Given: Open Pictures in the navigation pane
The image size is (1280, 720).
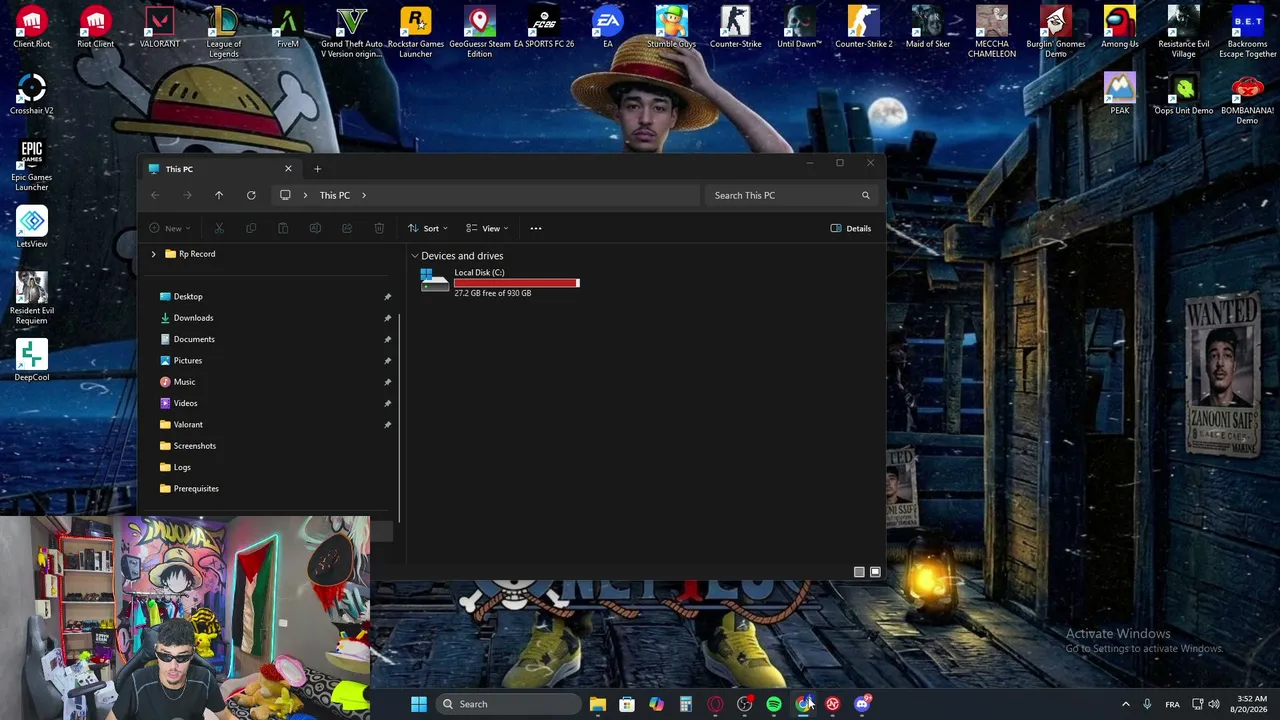Looking at the screenshot, I should 188,361.
